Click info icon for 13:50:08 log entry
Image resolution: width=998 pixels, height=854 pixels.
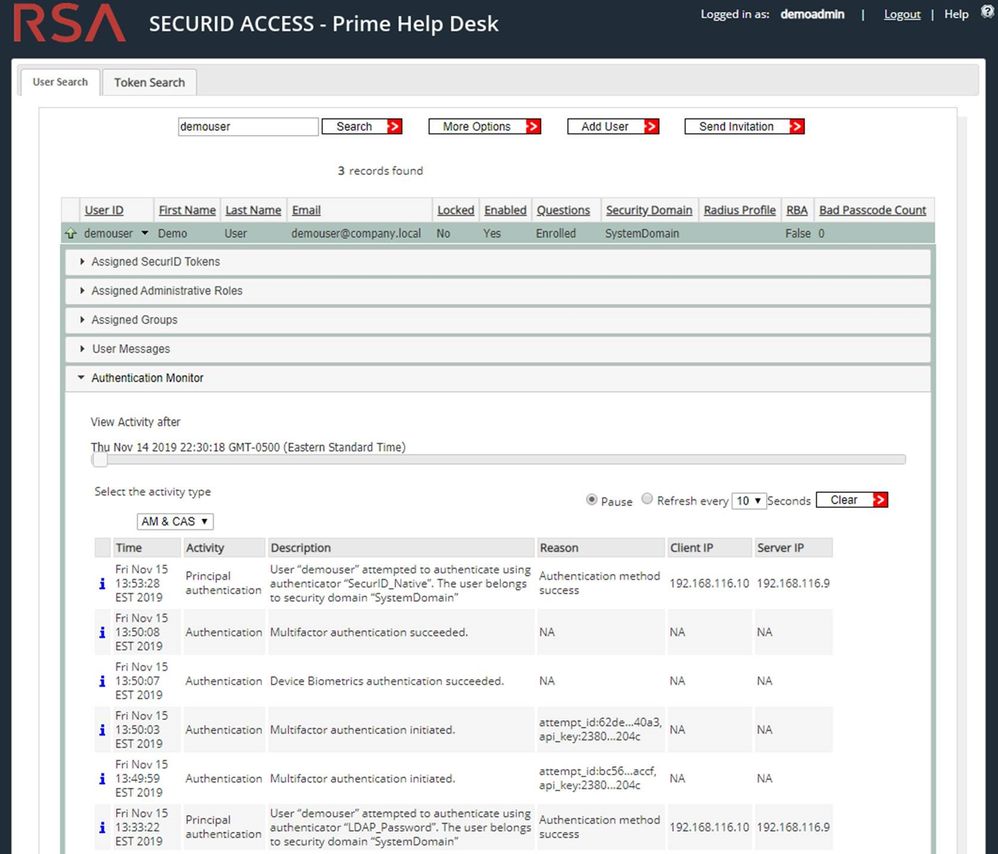pos(102,633)
